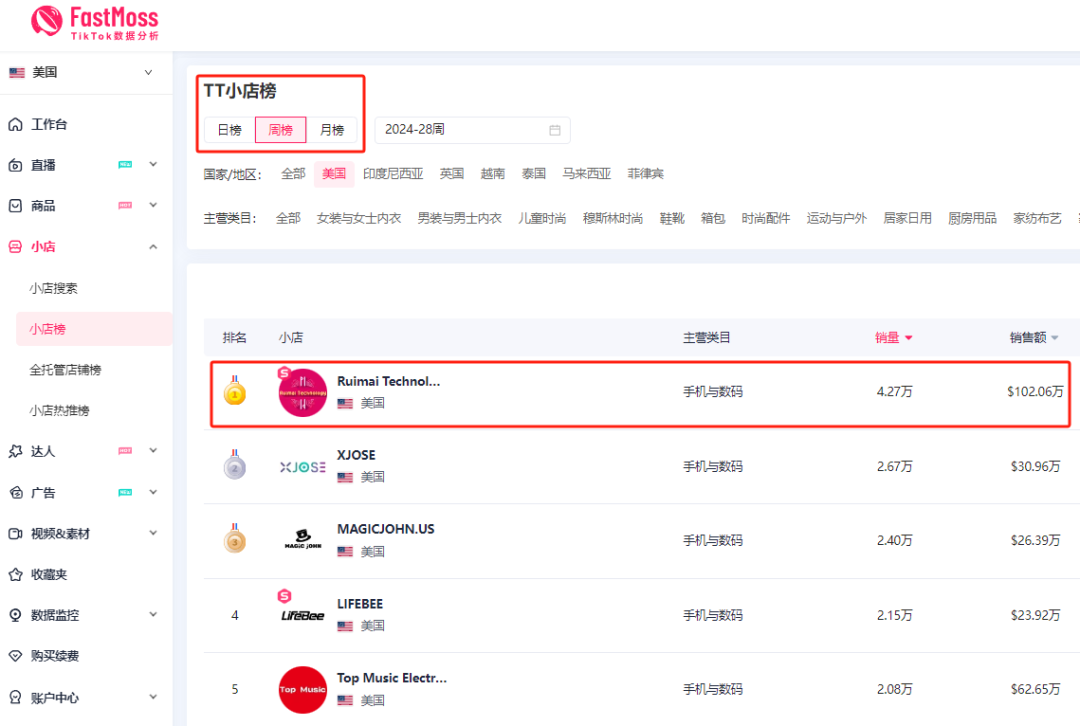
Task: Expand the 商品 menu chevron
Action: pyautogui.click(x=153, y=205)
